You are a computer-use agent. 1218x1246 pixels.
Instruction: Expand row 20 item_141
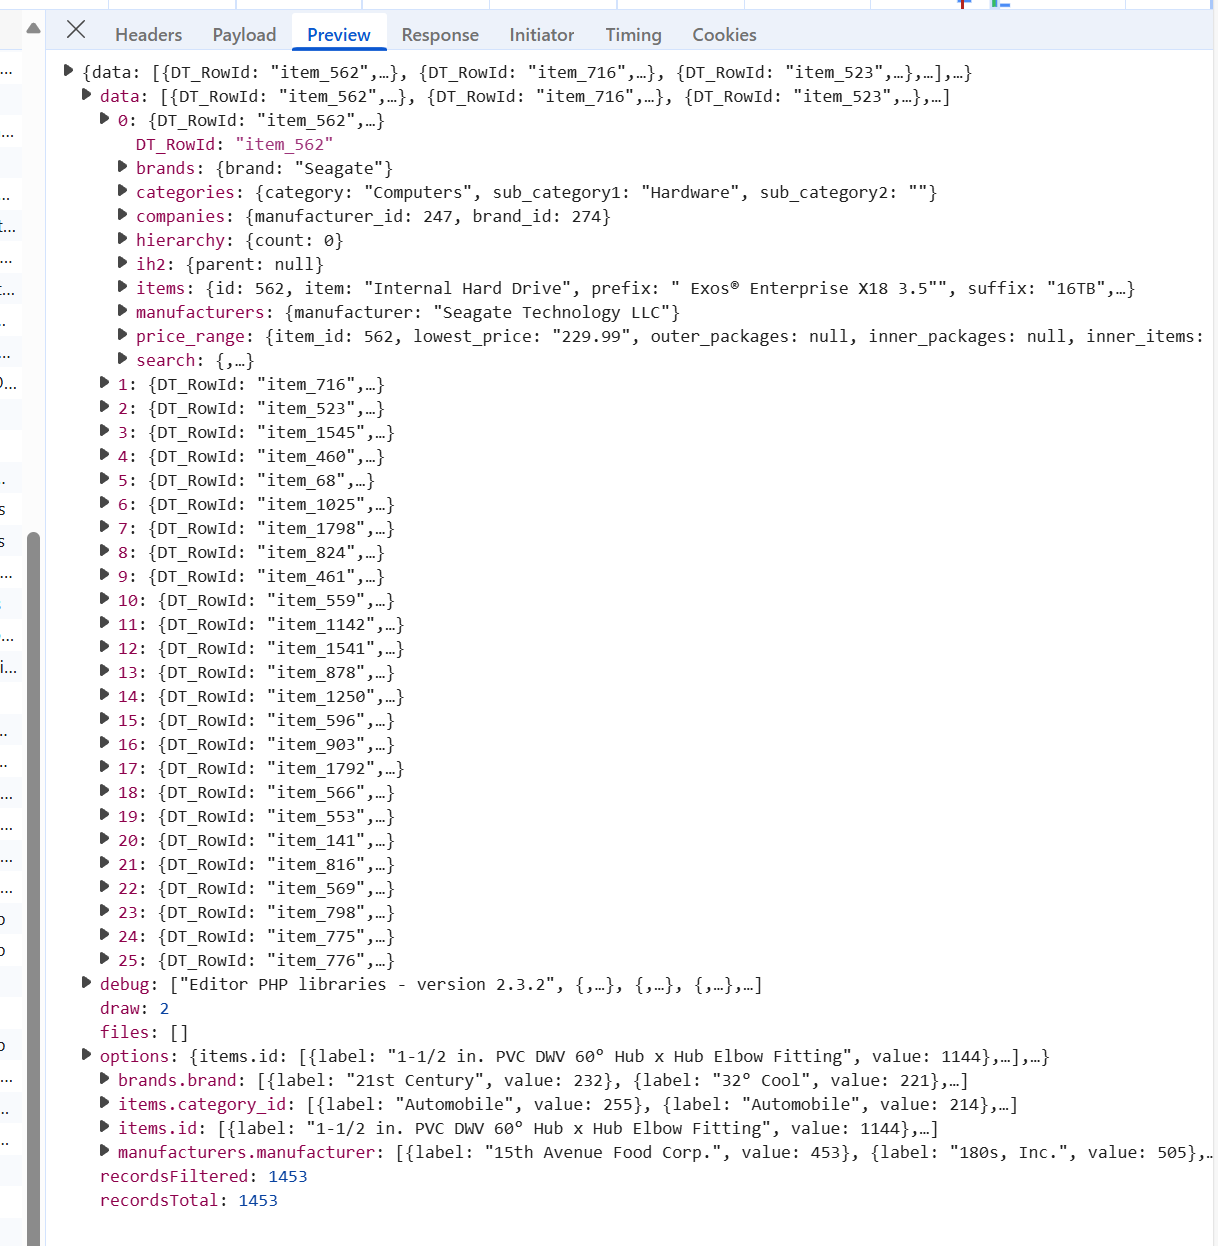(104, 838)
